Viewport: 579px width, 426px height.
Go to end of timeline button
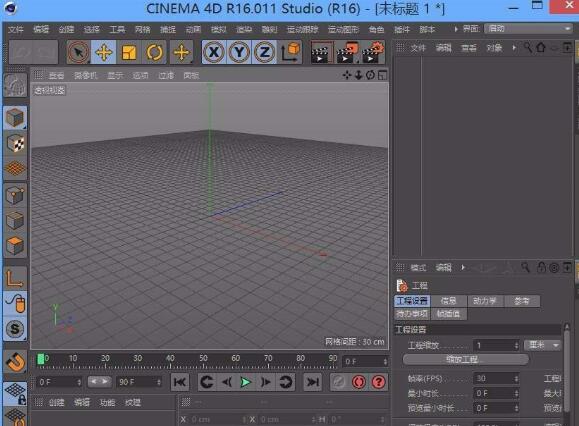point(312,382)
